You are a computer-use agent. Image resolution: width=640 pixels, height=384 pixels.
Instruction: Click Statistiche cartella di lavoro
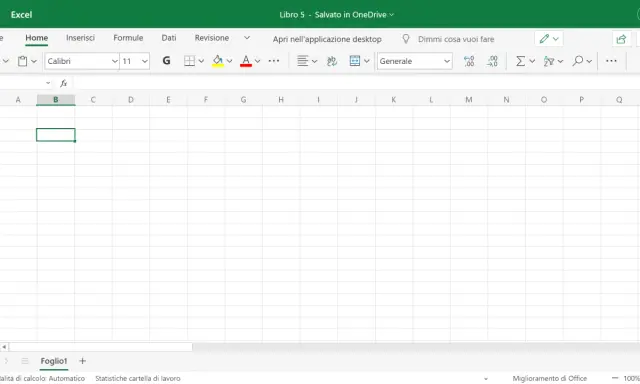tap(138, 379)
